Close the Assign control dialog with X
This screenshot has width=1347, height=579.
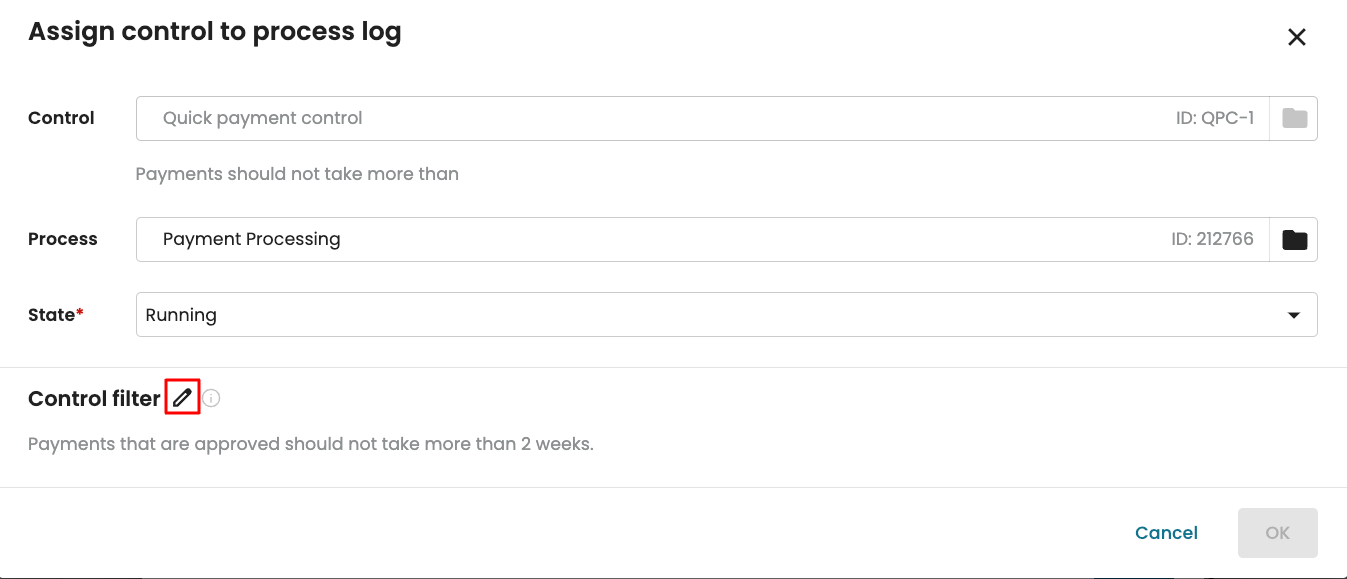pos(1296,38)
